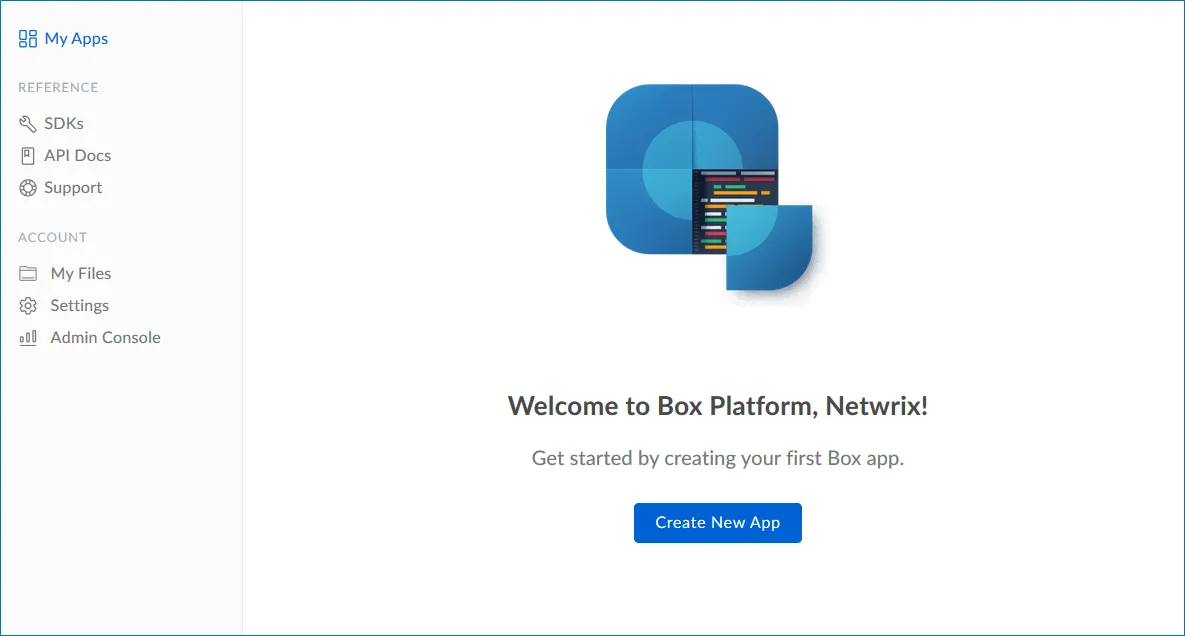Open the SDKs reference page
The width and height of the screenshot is (1185, 636).
pos(63,123)
